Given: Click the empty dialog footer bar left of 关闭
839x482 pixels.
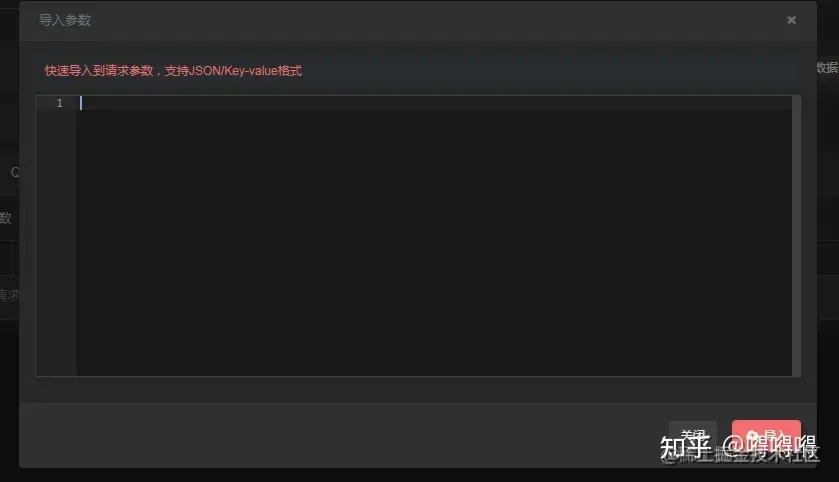Looking at the screenshot, I should coord(344,435).
